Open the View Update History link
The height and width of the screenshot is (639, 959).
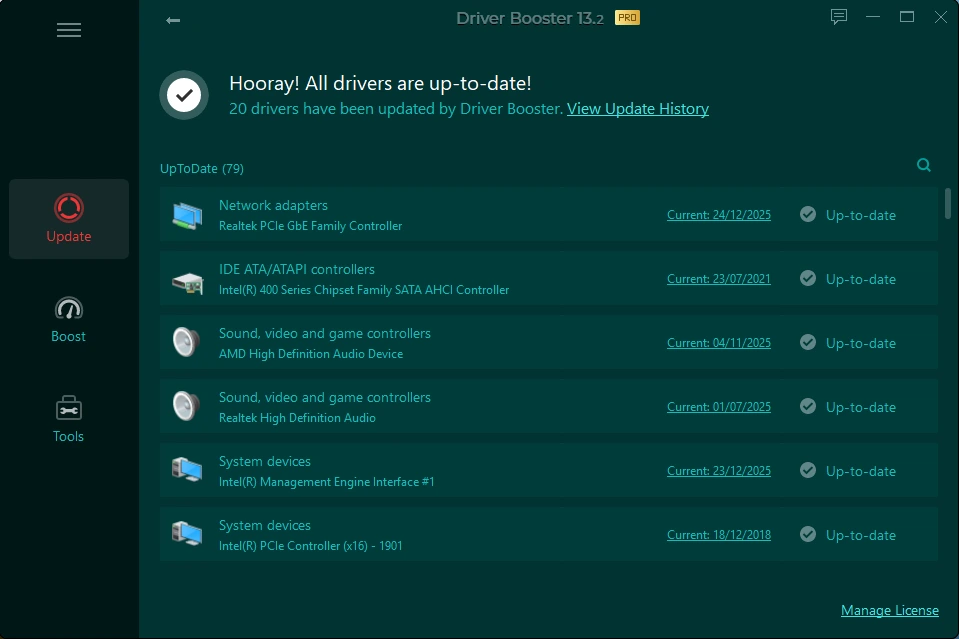pyautogui.click(x=637, y=109)
